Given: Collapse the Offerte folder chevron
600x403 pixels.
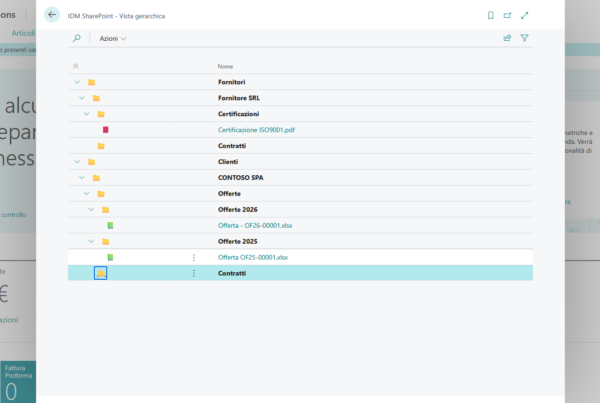Looking at the screenshot, I should coord(86,194).
